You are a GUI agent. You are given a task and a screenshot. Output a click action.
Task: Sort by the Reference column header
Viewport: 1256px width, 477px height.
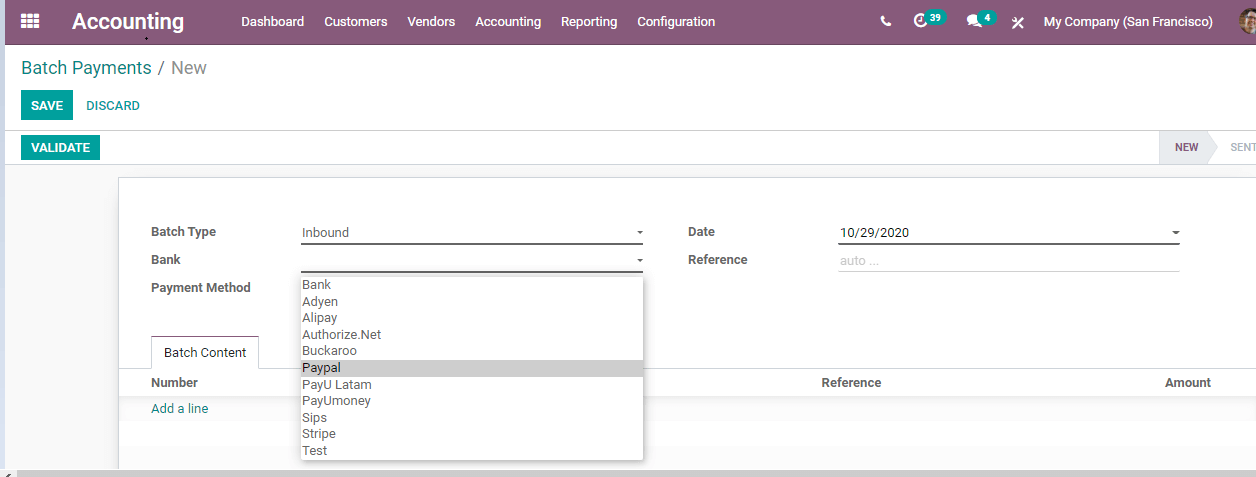851,383
